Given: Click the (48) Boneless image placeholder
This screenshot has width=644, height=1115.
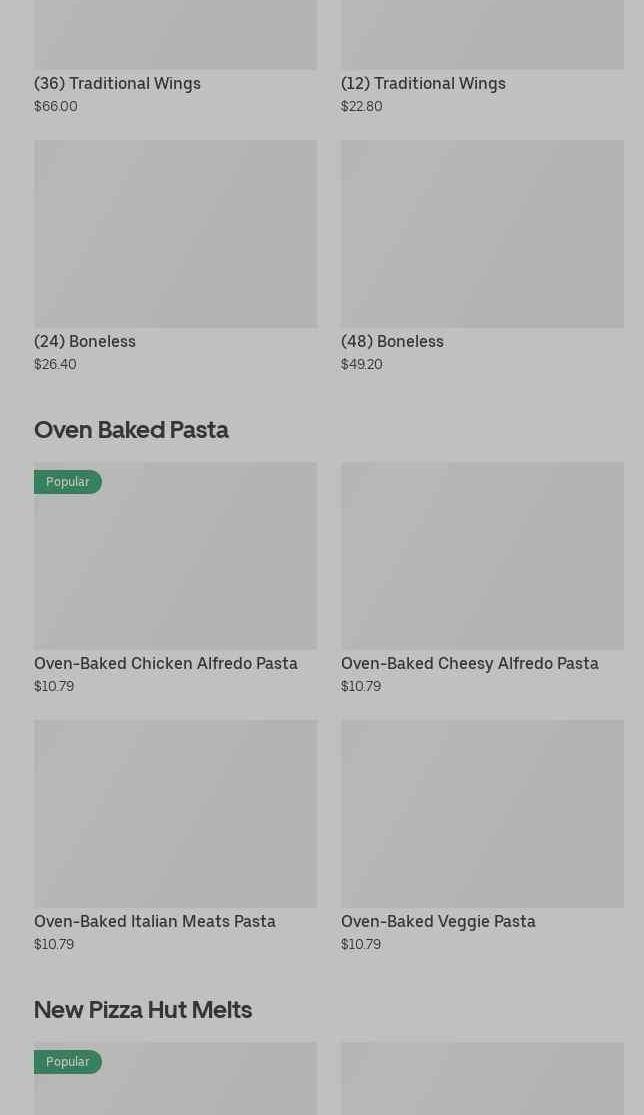Looking at the screenshot, I should 482,233.
